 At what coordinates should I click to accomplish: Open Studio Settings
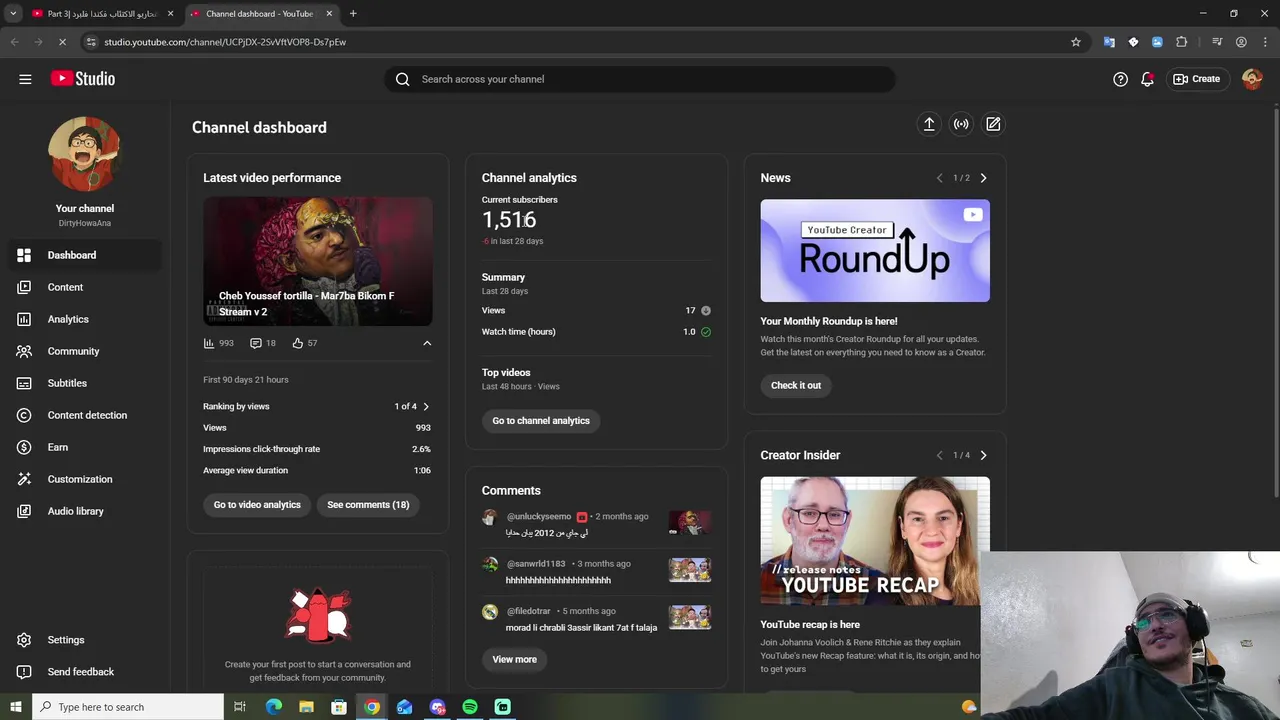85,640
